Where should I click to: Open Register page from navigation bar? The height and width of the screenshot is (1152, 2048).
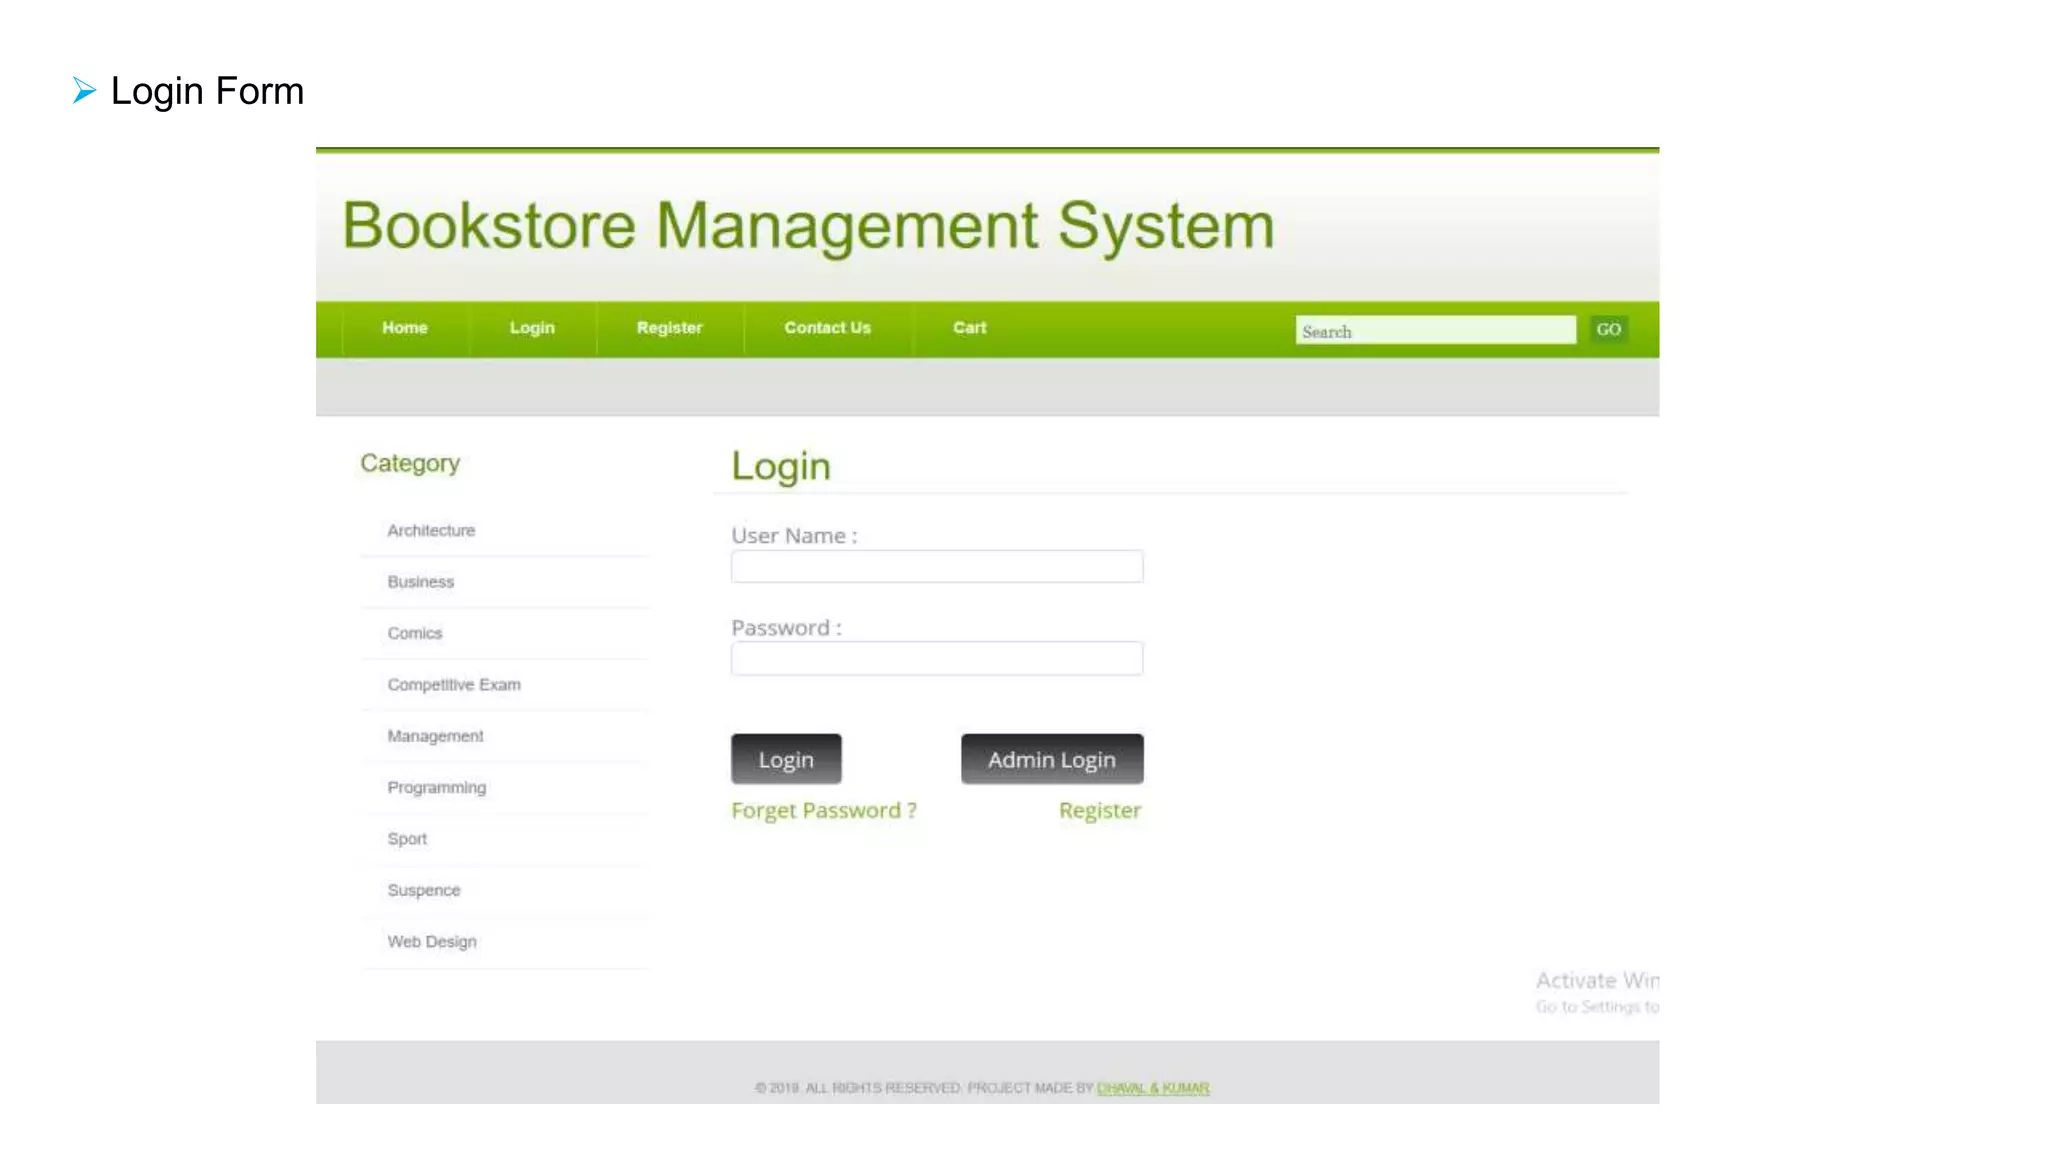(x=669, y=328)
